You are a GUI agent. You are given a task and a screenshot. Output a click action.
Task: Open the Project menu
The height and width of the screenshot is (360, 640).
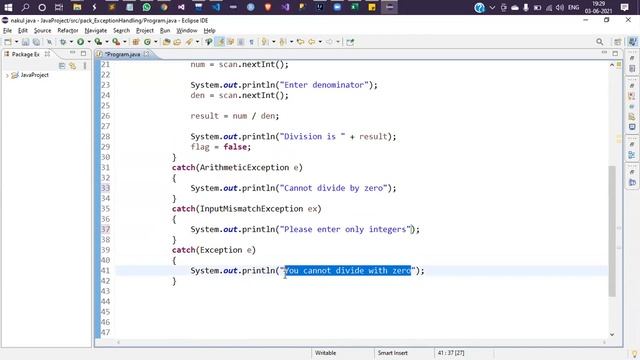click(x=144, y=31)
